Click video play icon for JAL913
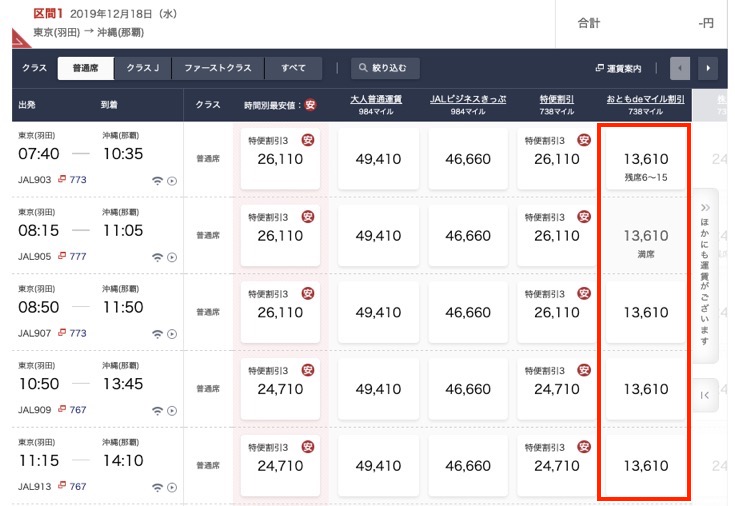 pyautogui.click(x=172, y=488)
